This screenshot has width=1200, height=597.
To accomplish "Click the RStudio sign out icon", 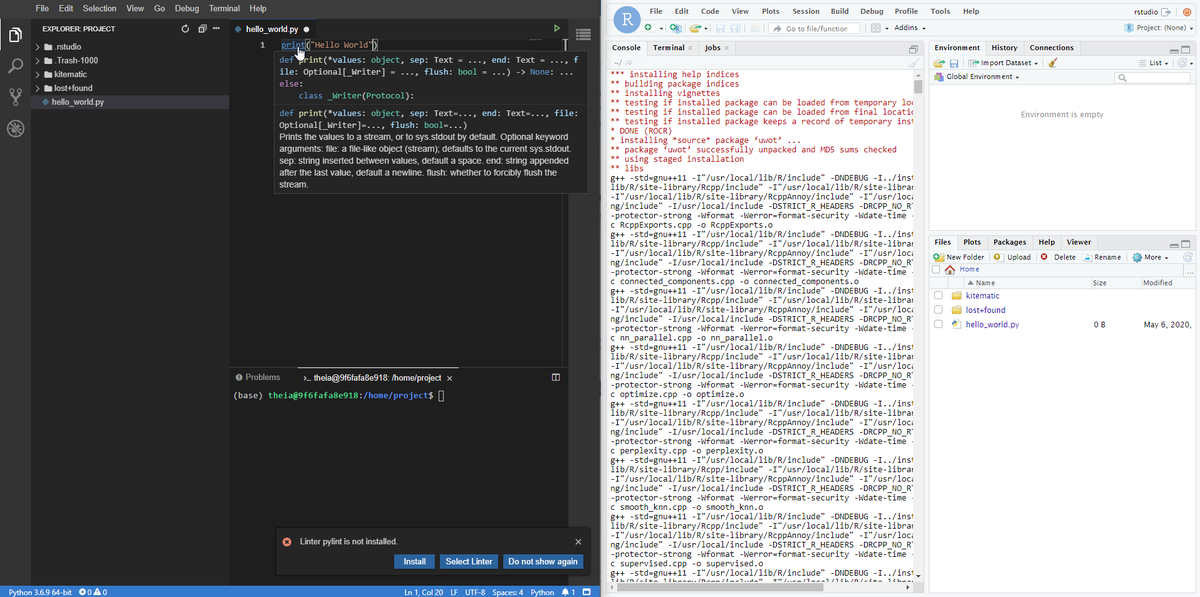I will 1166,11.
